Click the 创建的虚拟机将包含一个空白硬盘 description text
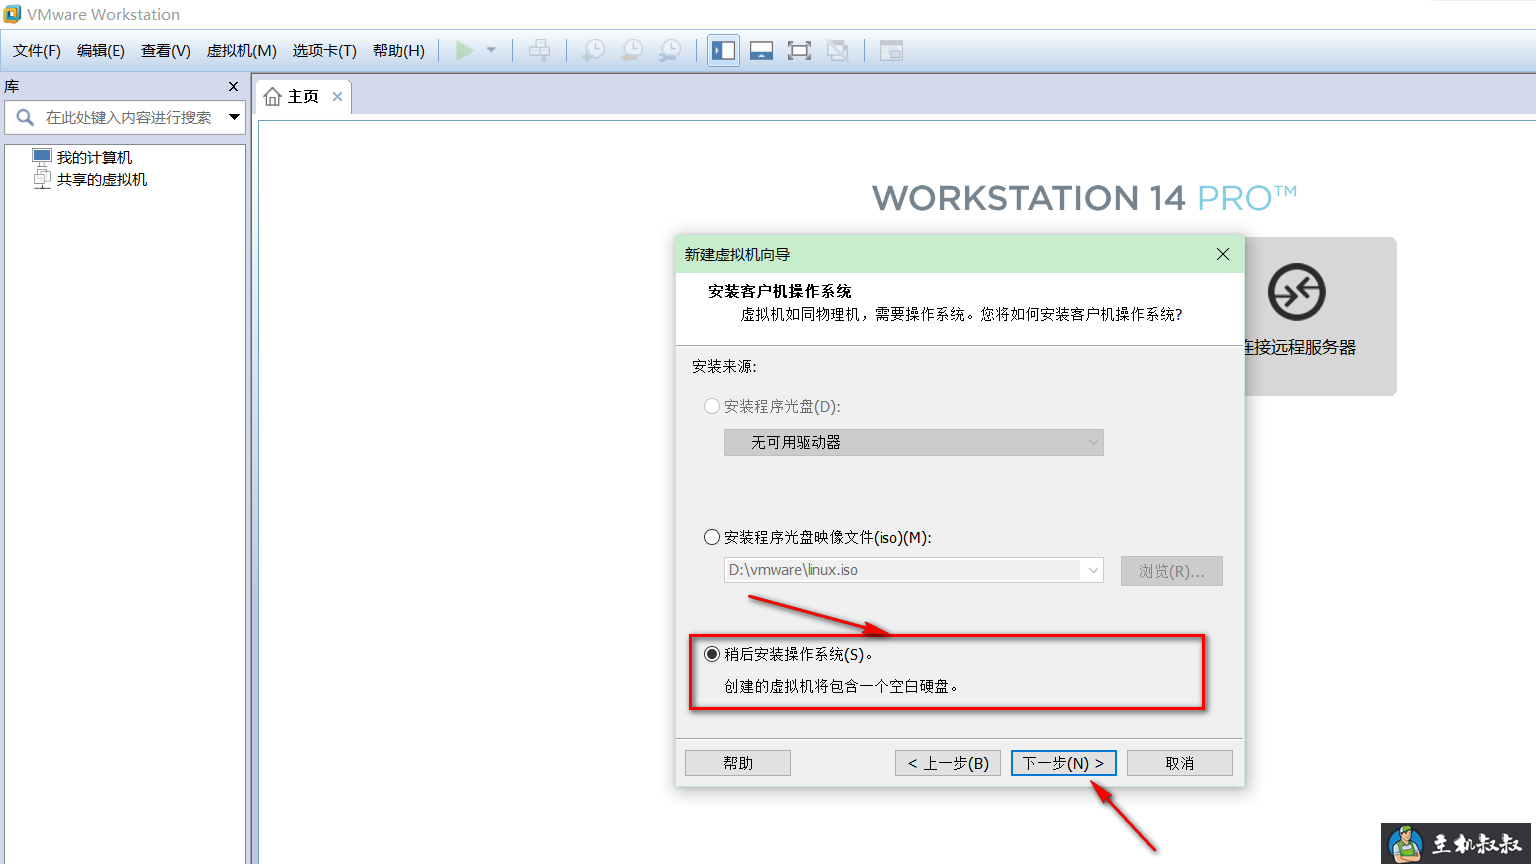Screen dimensions: 1536x864 pos(841,686)
